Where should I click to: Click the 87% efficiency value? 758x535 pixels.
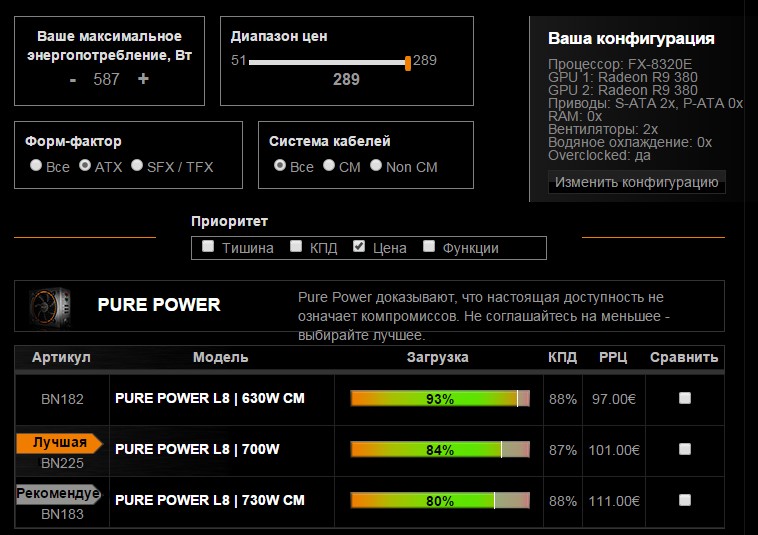[563, 450]
